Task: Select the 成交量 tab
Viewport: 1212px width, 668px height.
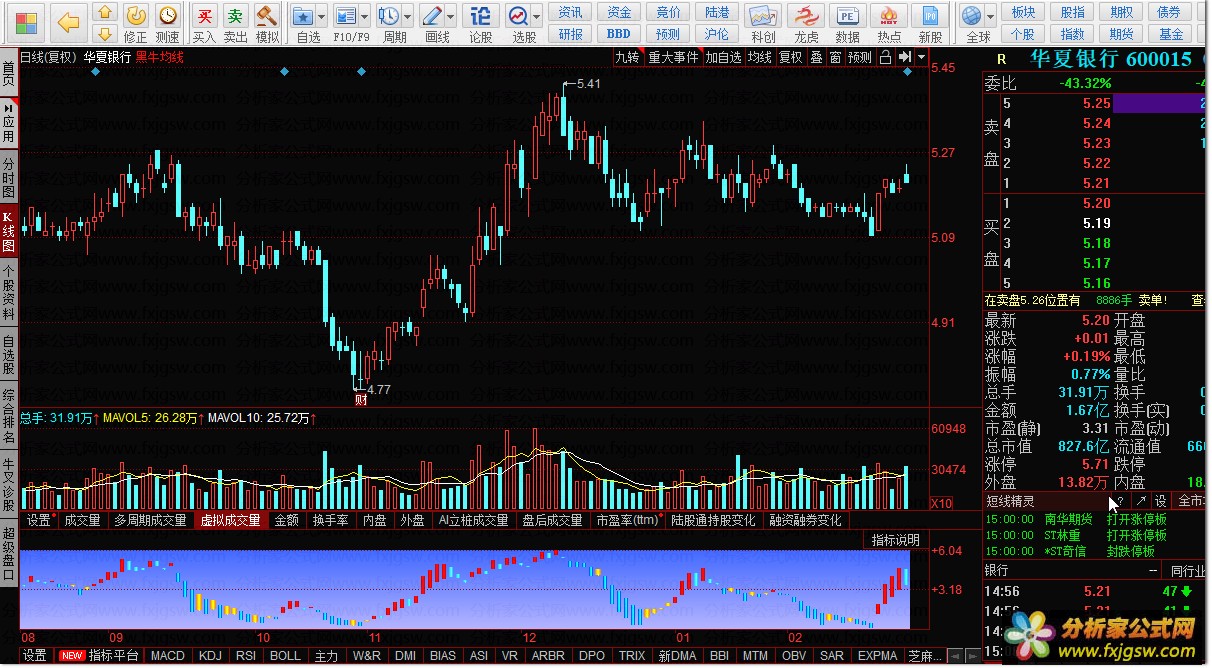Action: tap(82, 520)
